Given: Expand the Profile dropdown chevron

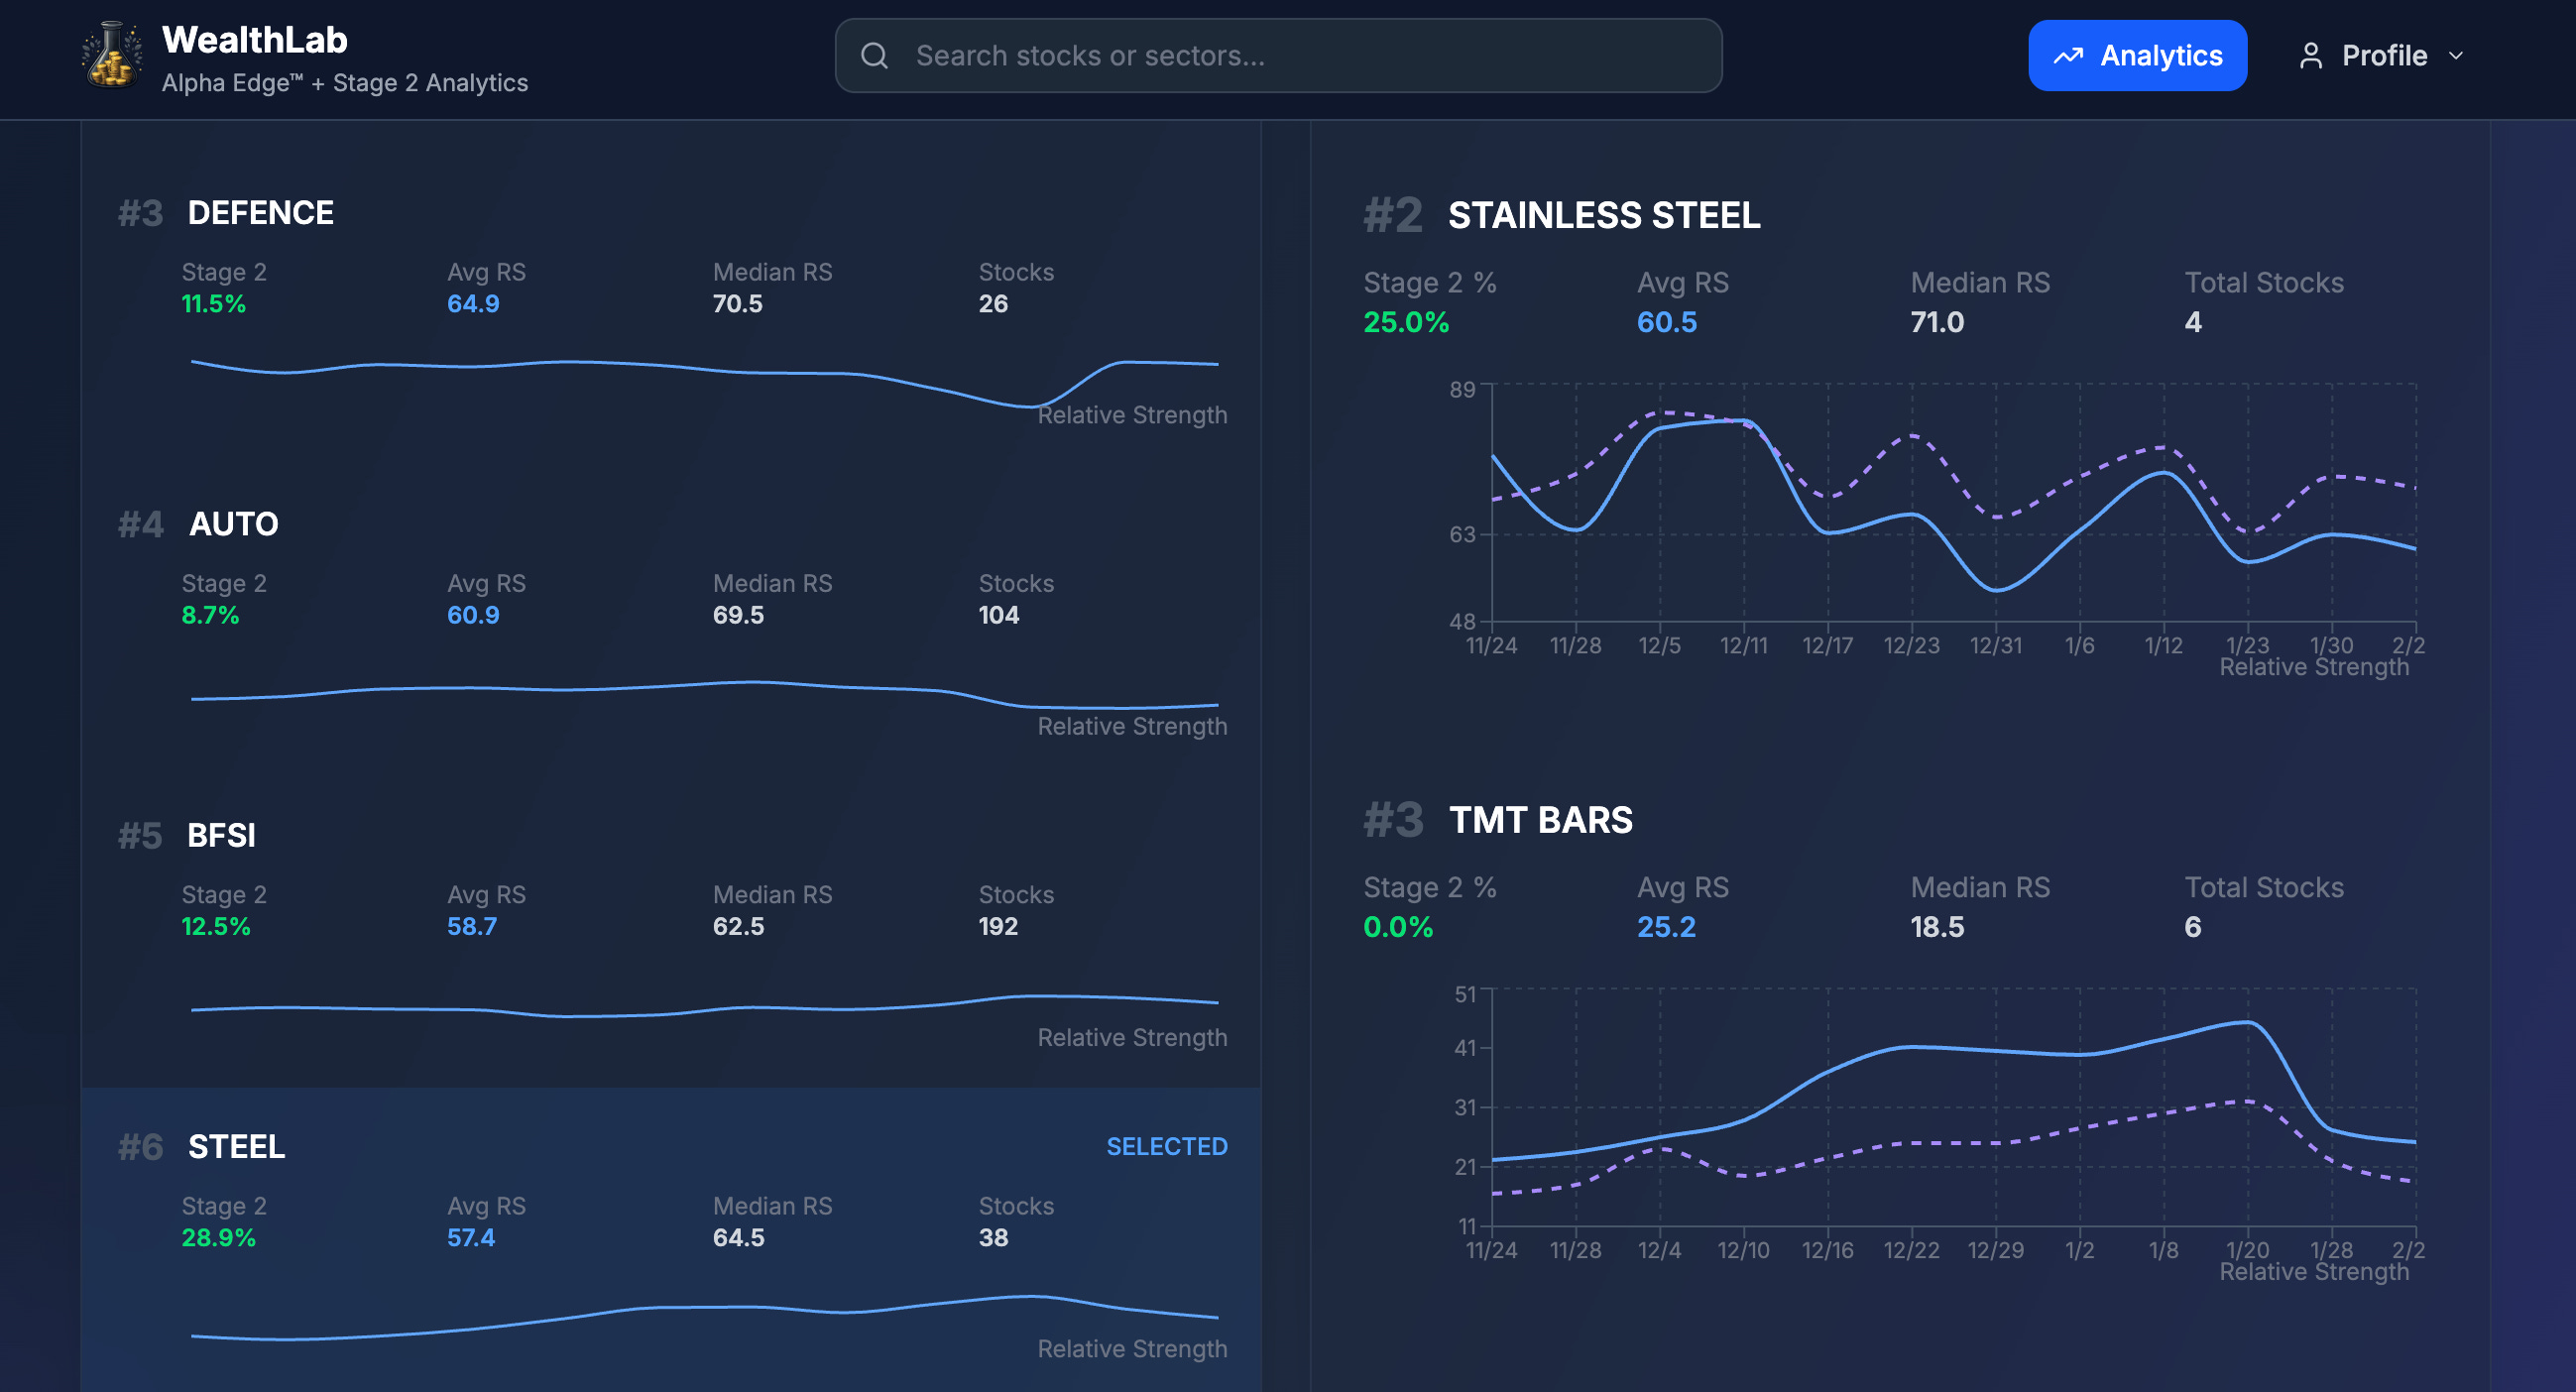Looking at the screenshot, I should (x=2456, y=56).
